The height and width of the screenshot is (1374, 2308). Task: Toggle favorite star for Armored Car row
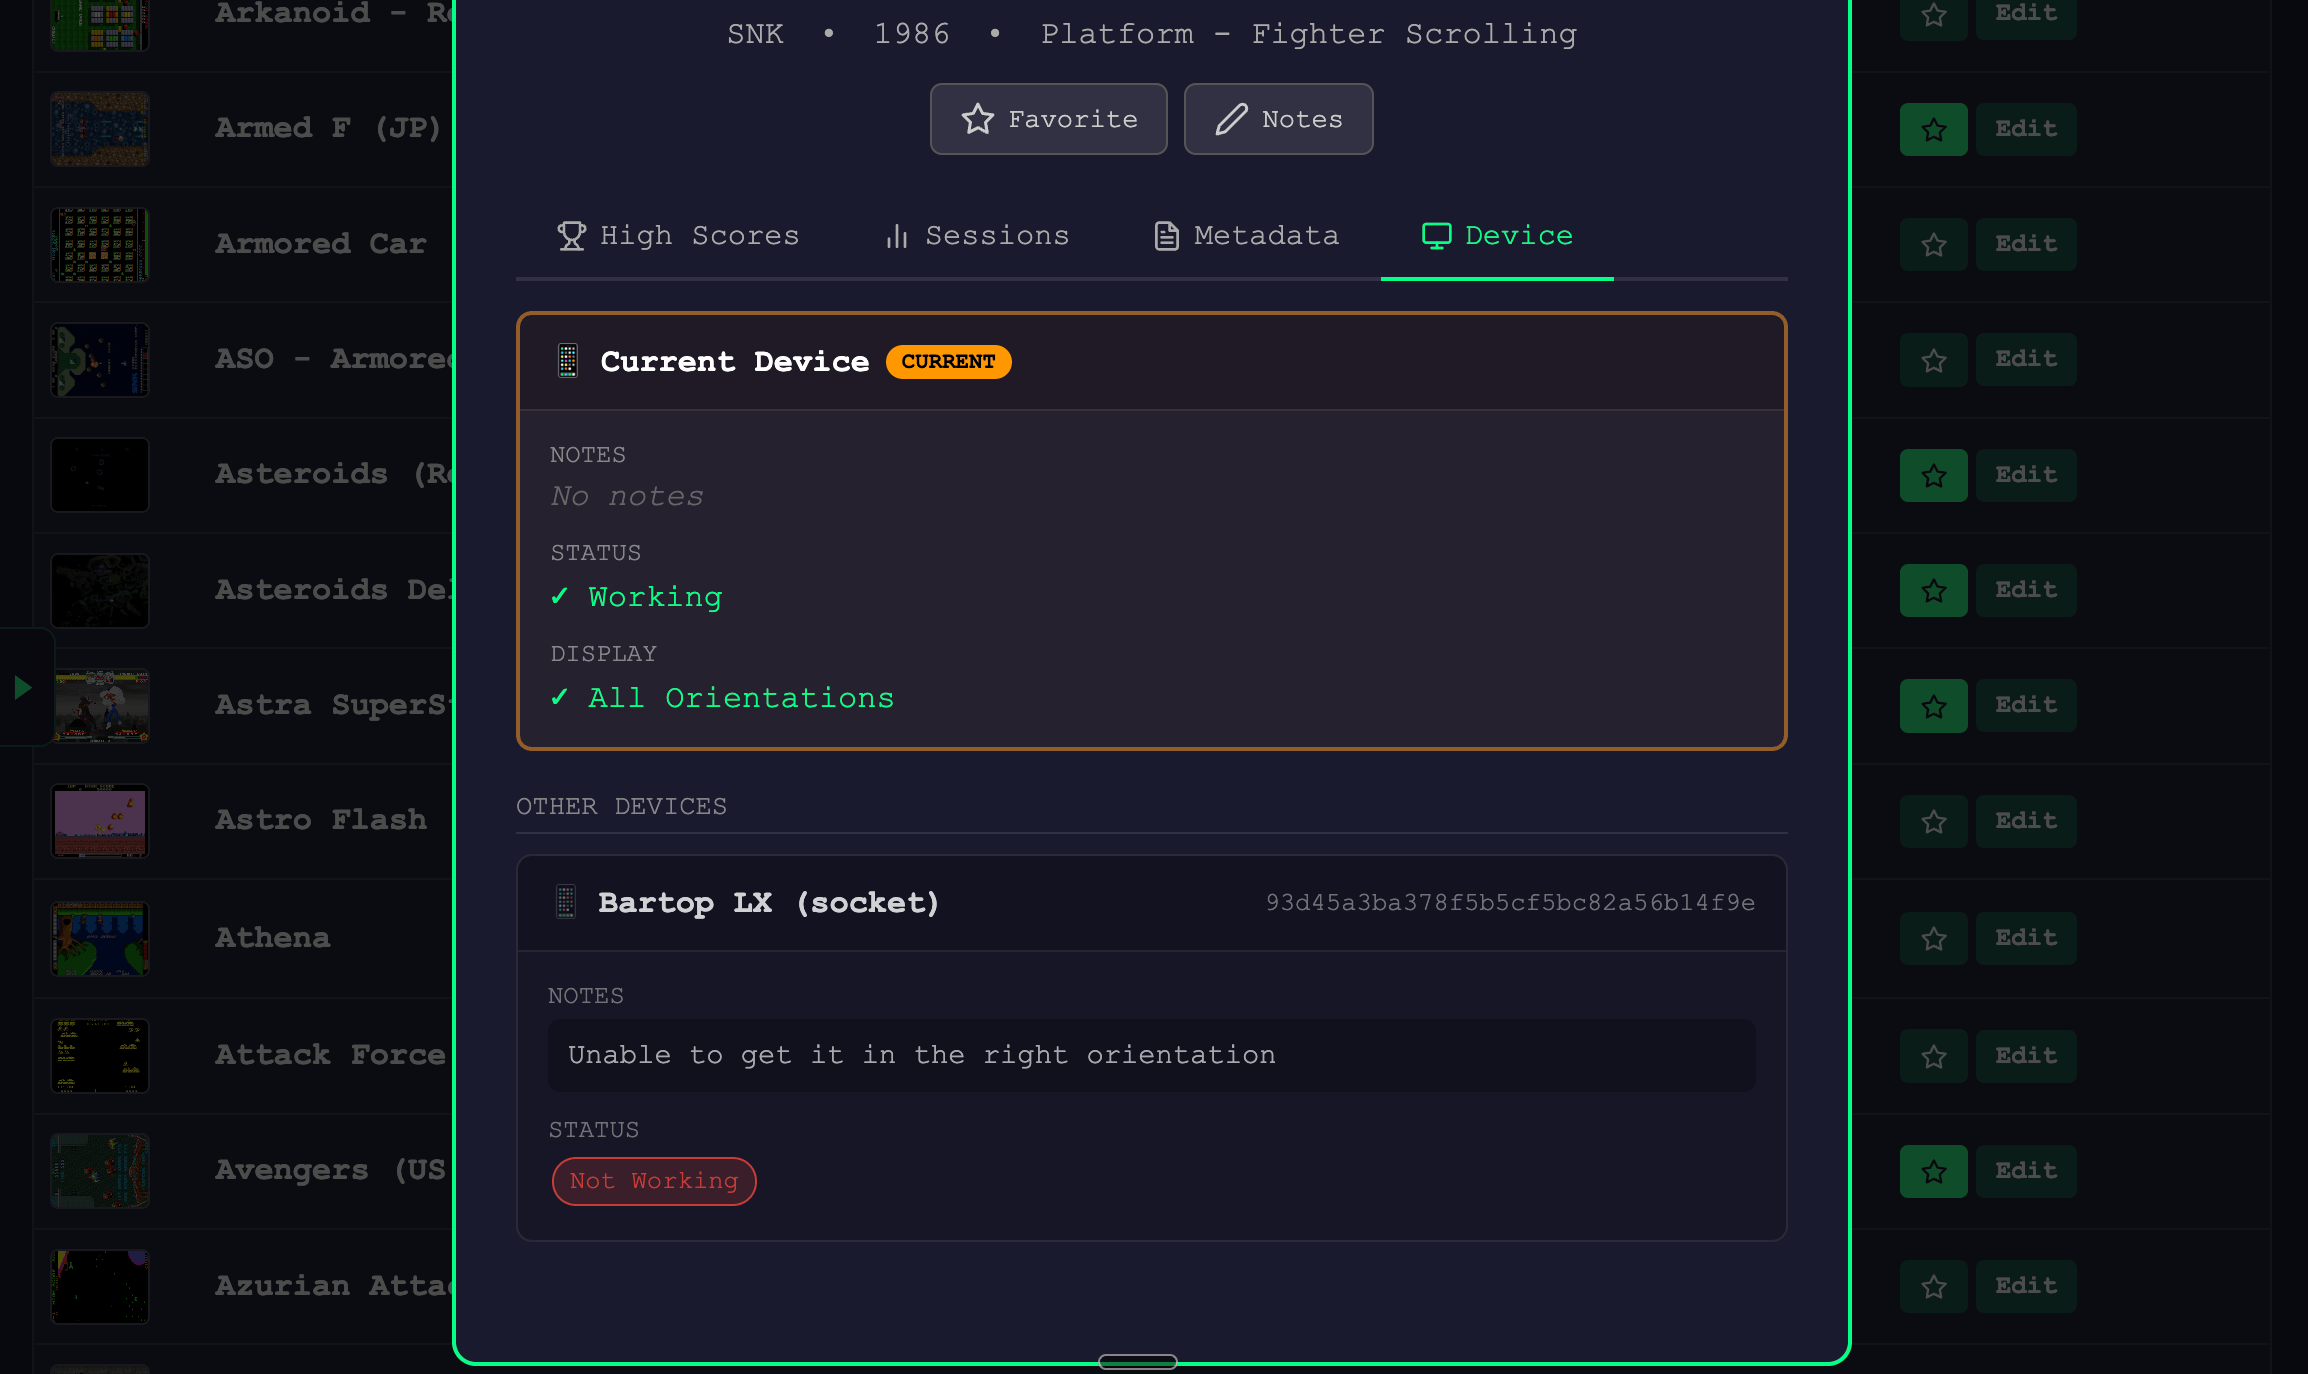1933,244
